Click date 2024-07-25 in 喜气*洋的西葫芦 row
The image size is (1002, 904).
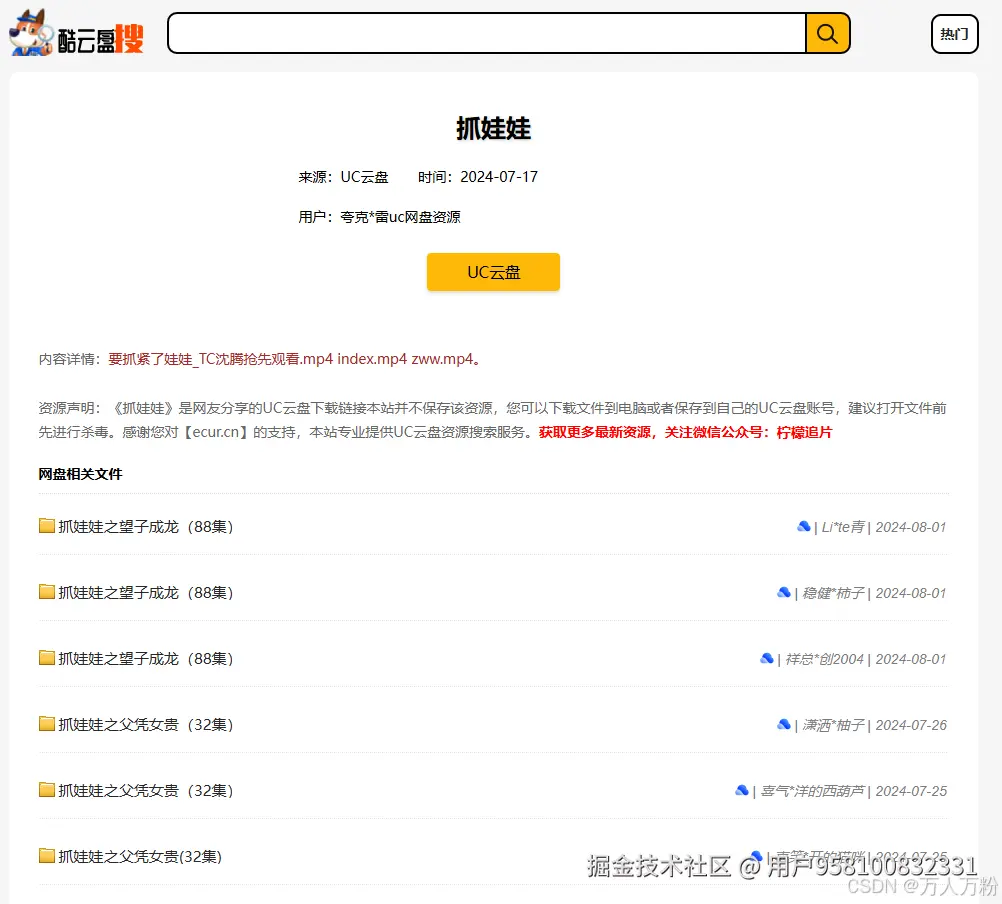[x=911, y=791]
